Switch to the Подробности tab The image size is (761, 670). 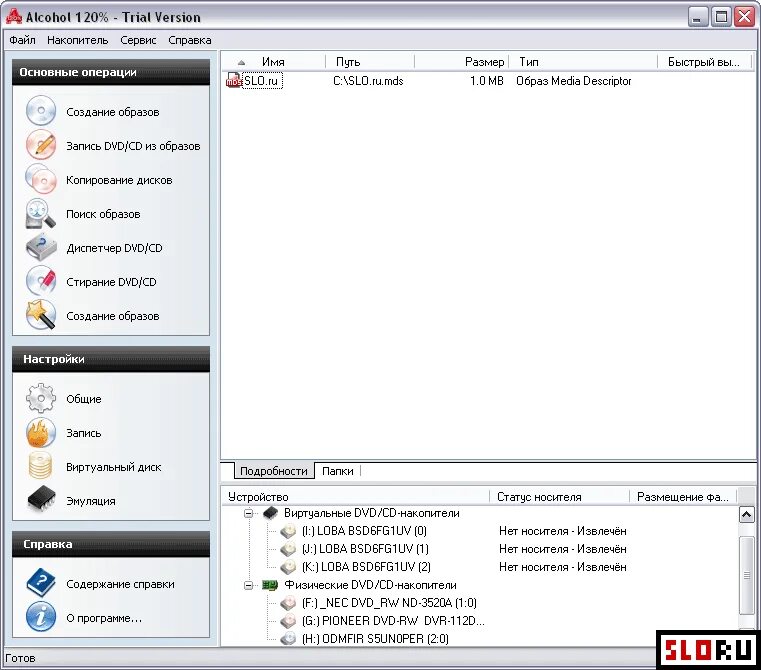tap(274, 470)
